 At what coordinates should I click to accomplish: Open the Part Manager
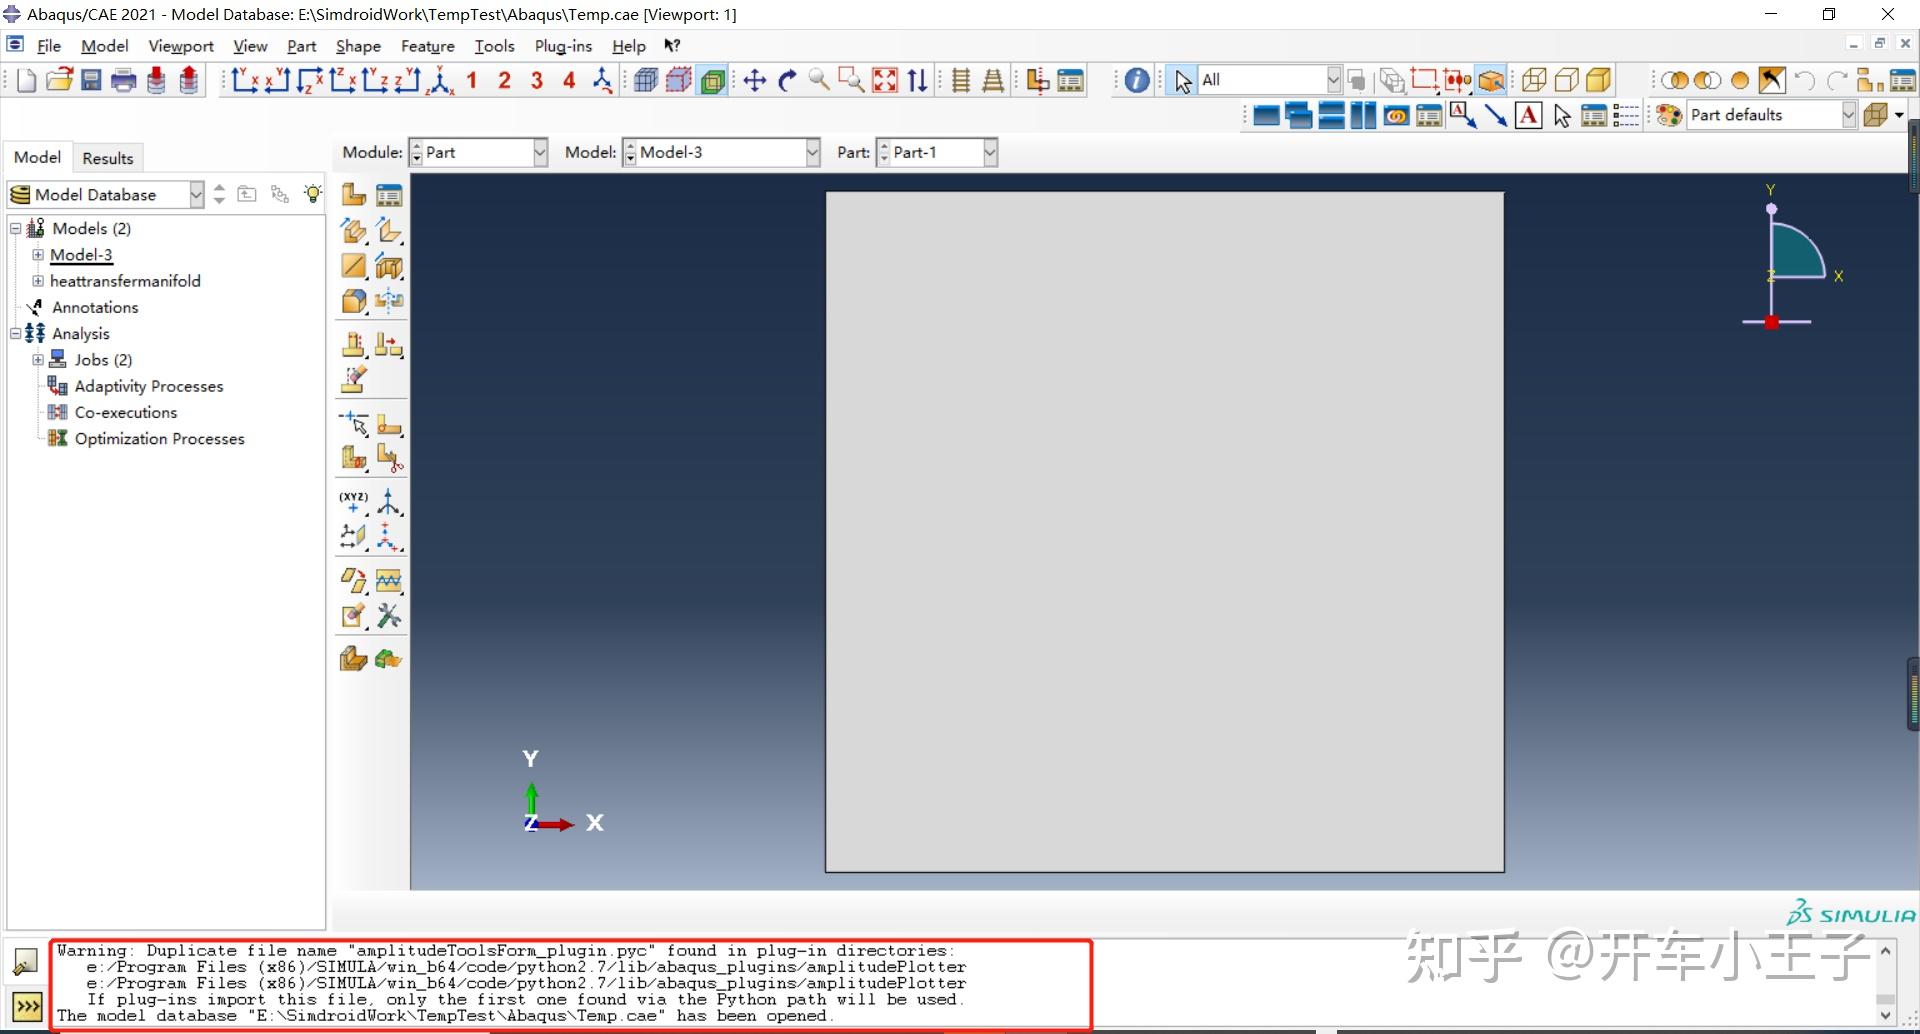(x=389, y=194)
